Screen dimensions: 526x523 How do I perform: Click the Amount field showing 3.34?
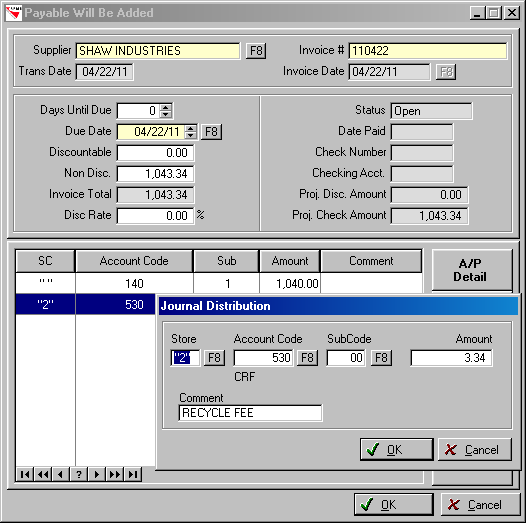click(452, 358)
